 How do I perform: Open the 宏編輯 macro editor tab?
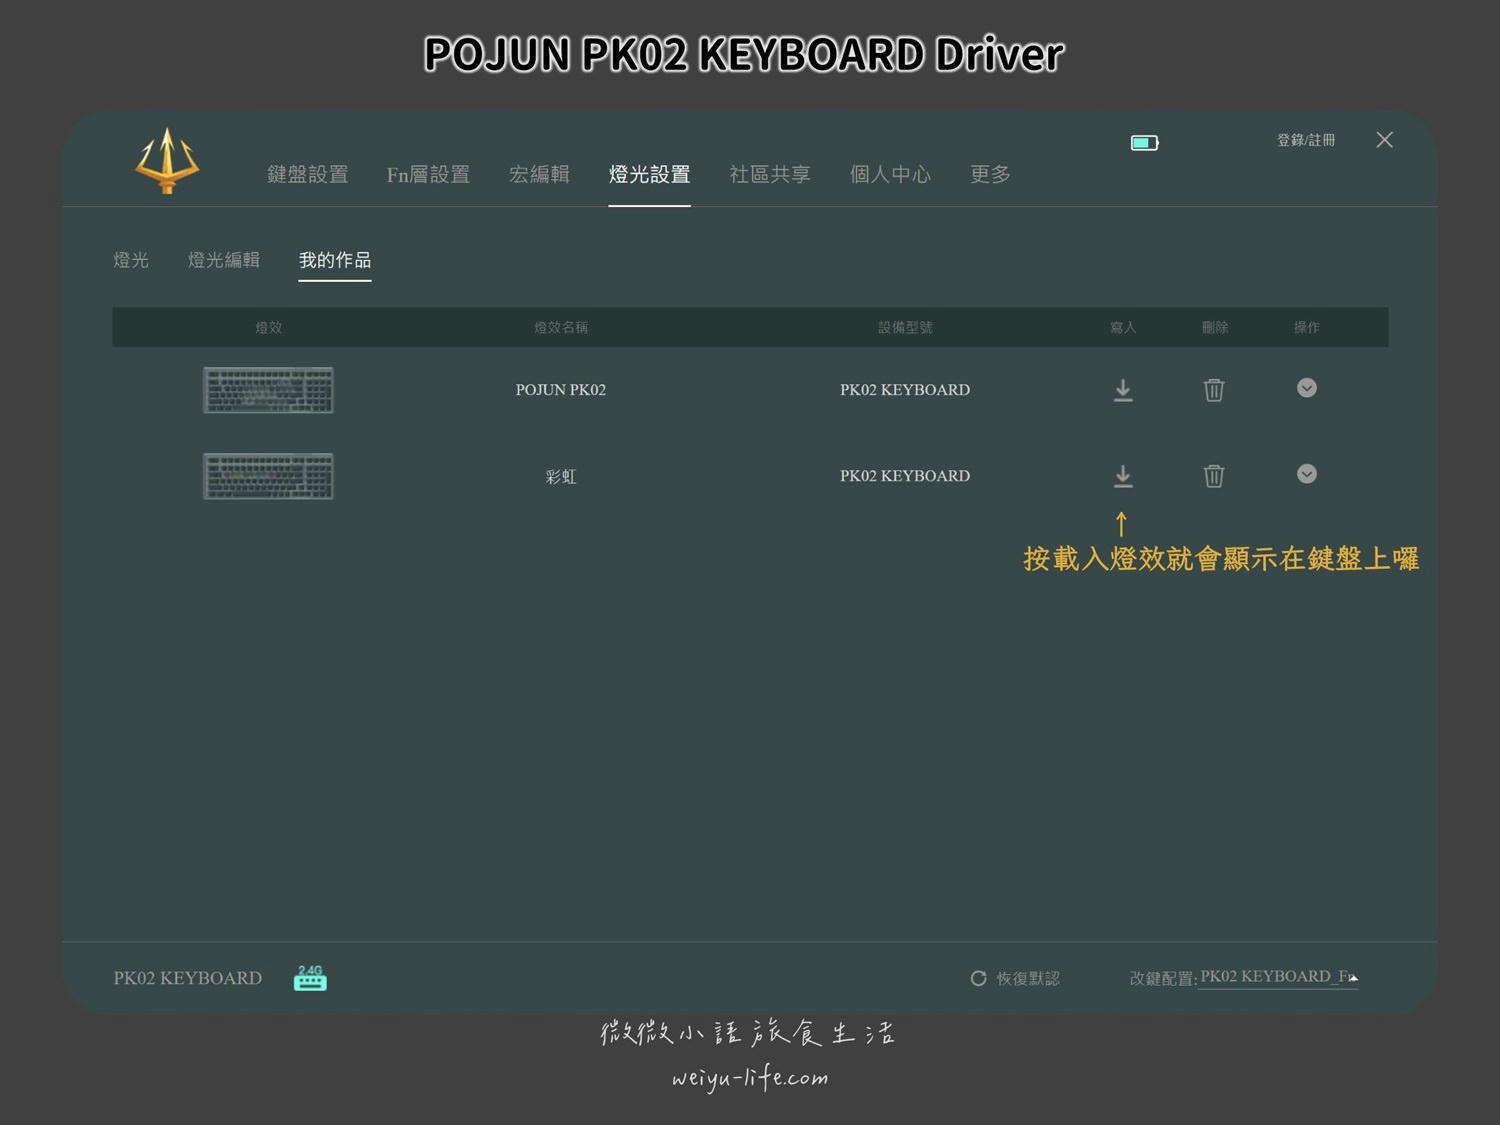tap(539, 174)
